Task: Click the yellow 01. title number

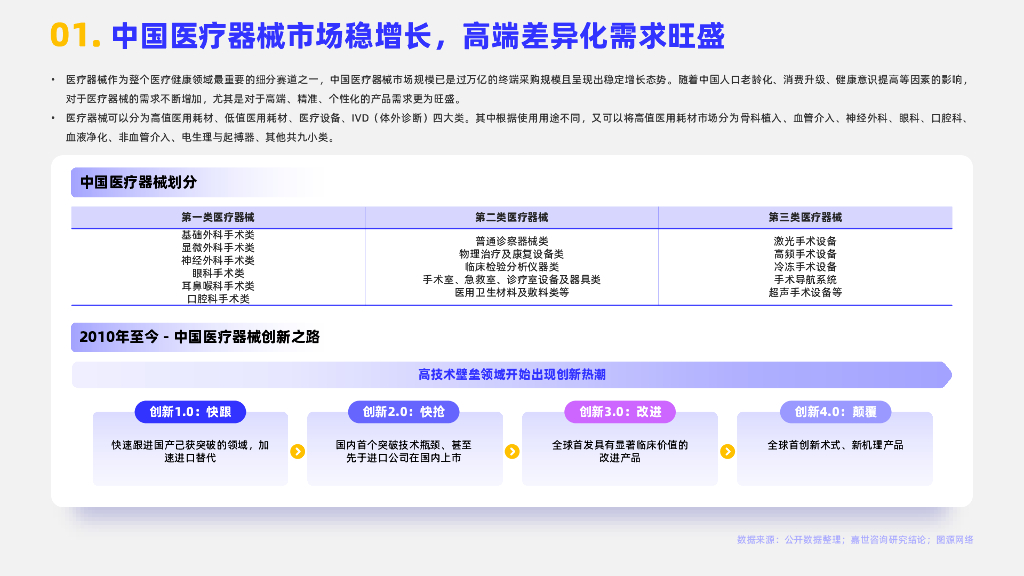Action: pyautogui.click(x=75, y=36)
